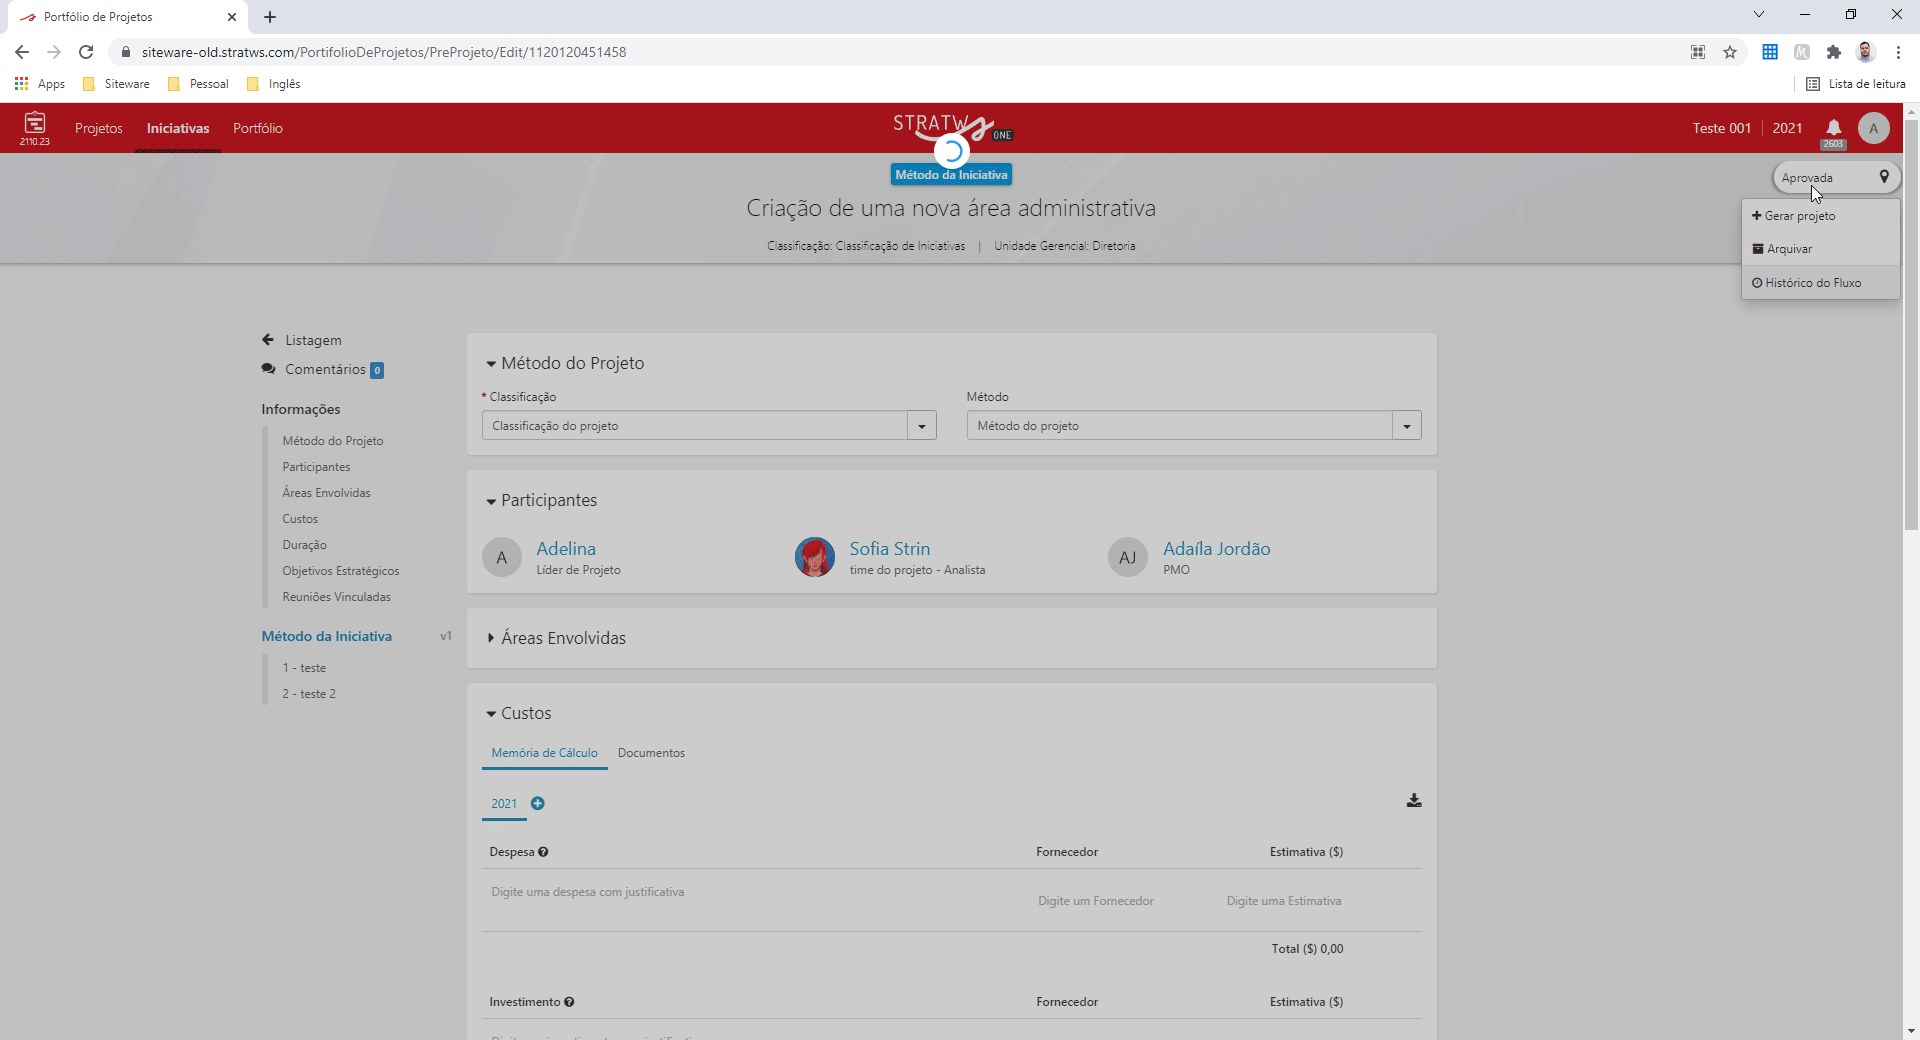Go back with the browser back arrow
Image resolution: width=1920 pixels, height=1040 pixels.
click(x=22, y=52)
